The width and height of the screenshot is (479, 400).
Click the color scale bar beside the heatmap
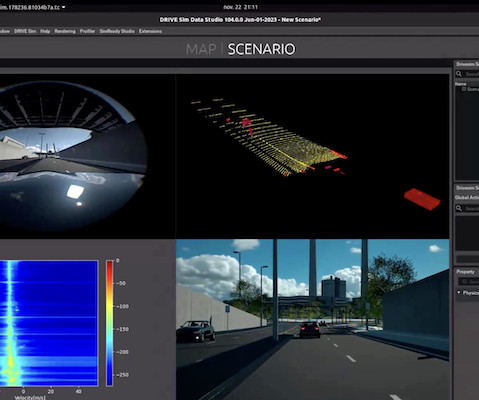point(109,323)
